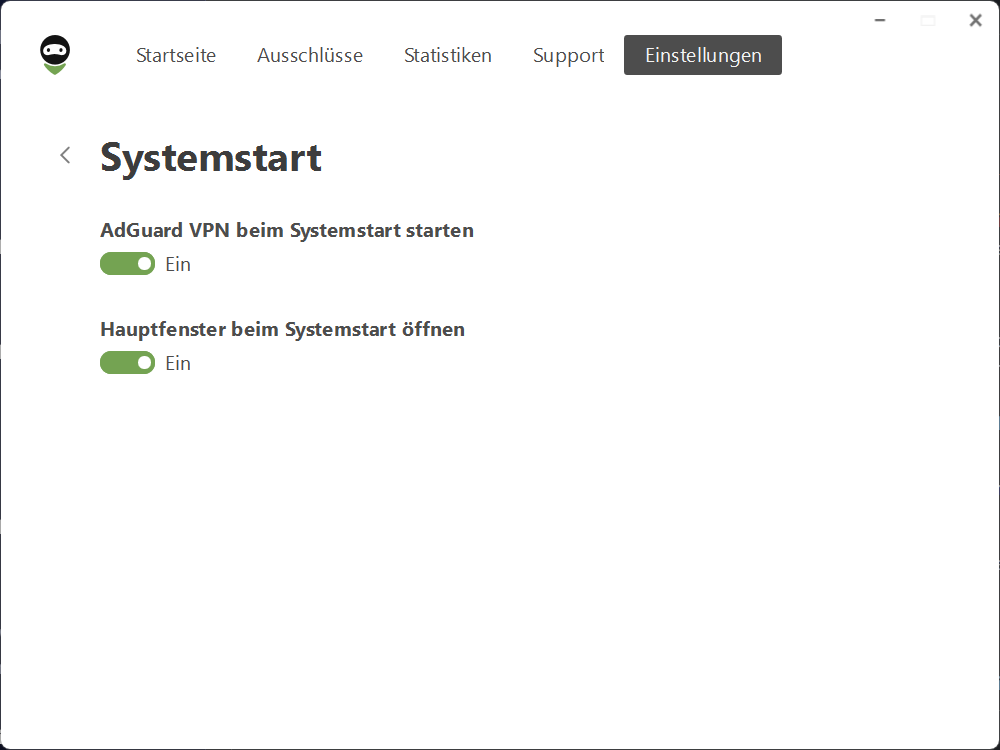Switch to the Support section
The height and width of the screenshot is (750, 1000).
click(568, 55)
